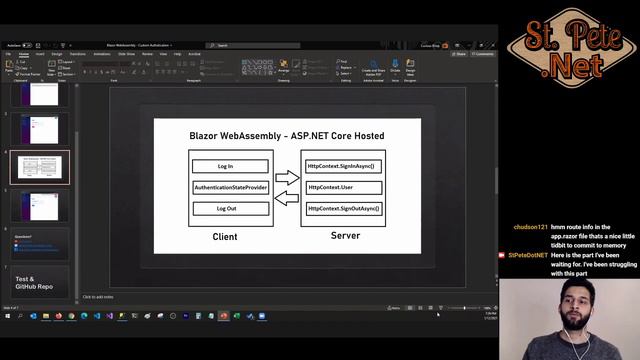Image resolution: width=640 pixels, height=360 pixels.
Task: Open the Select dropdown
Action: tap(344, 73)
